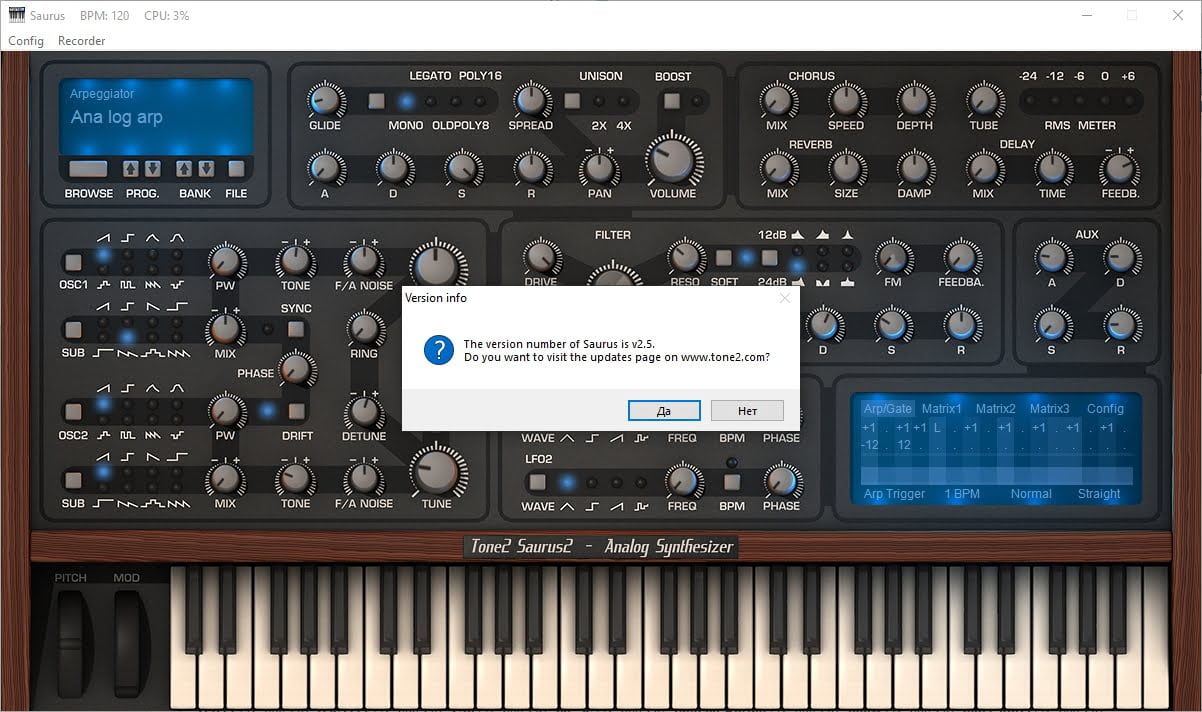Screen dimensions: 1202x712
Task: Click the PAN knob
Action: click(x=598, y=169)
